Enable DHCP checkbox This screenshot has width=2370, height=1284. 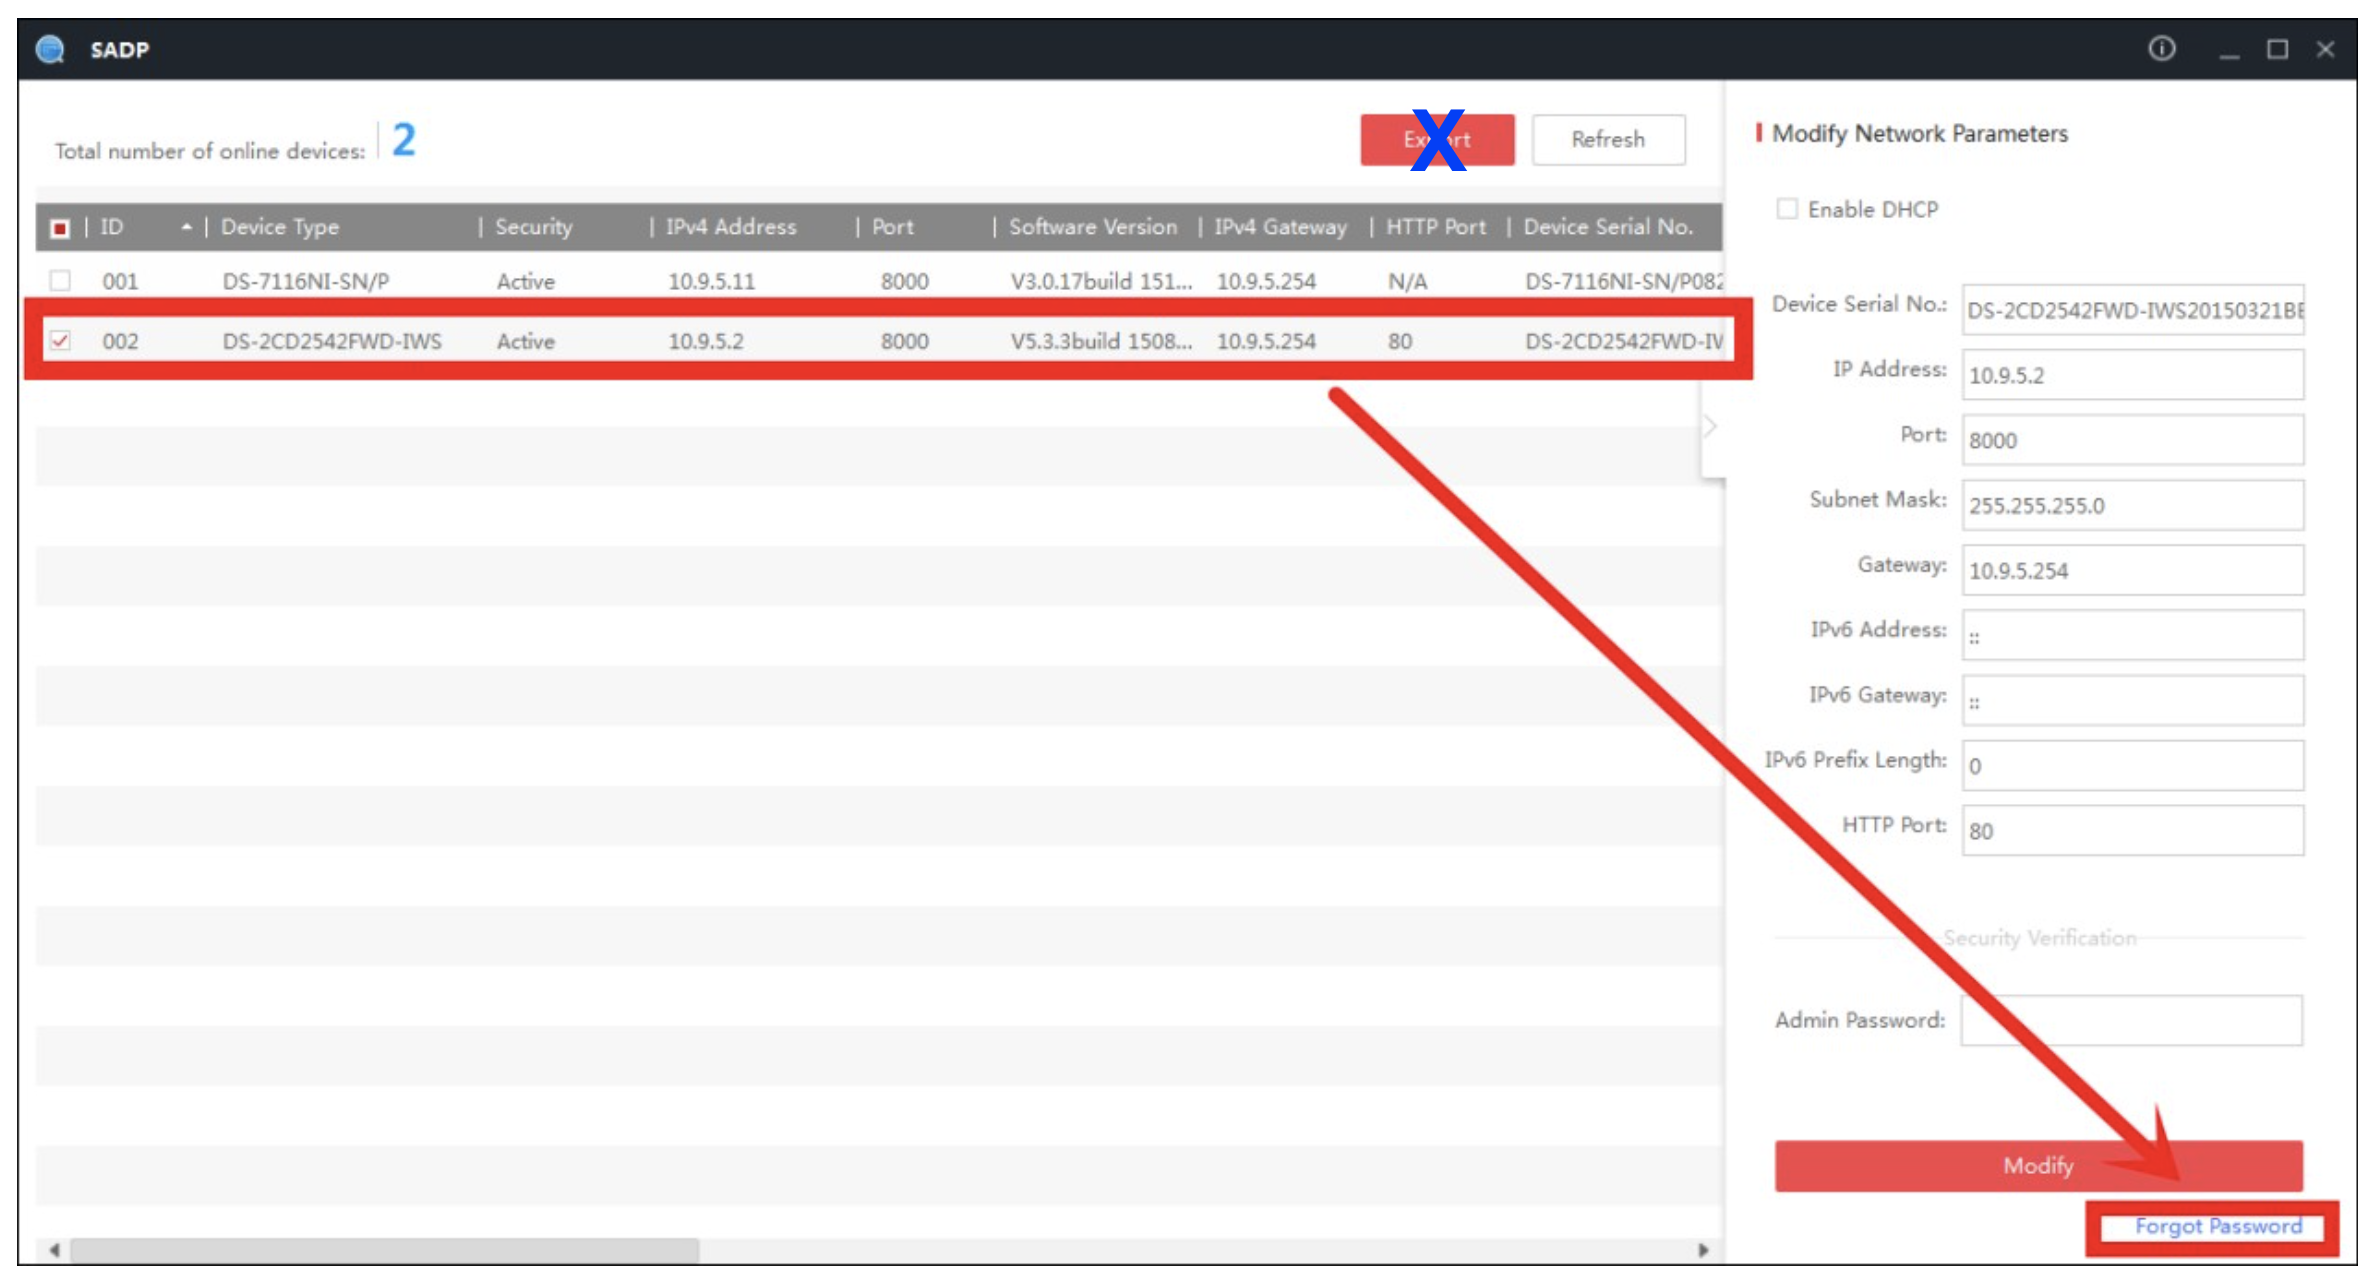(1786, 209)
